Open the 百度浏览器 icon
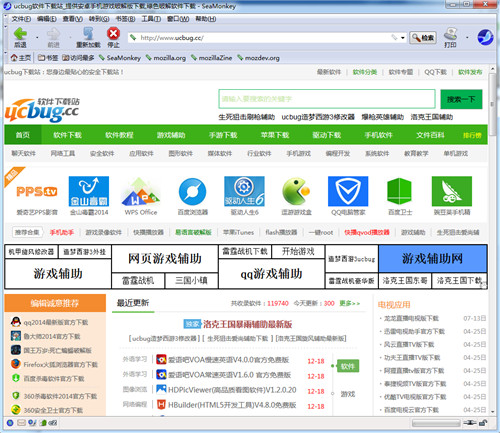The width and height of the screenshot is (500, 433). tap(192, 192)
